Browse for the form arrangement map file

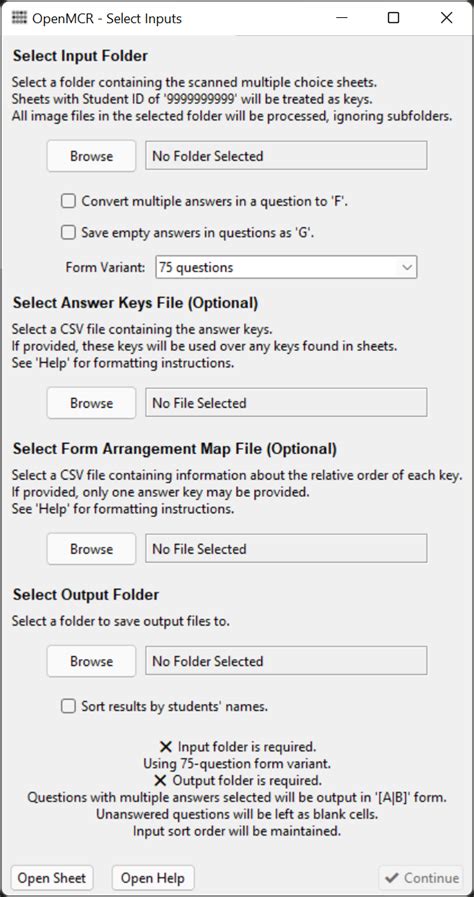(91, 549)
